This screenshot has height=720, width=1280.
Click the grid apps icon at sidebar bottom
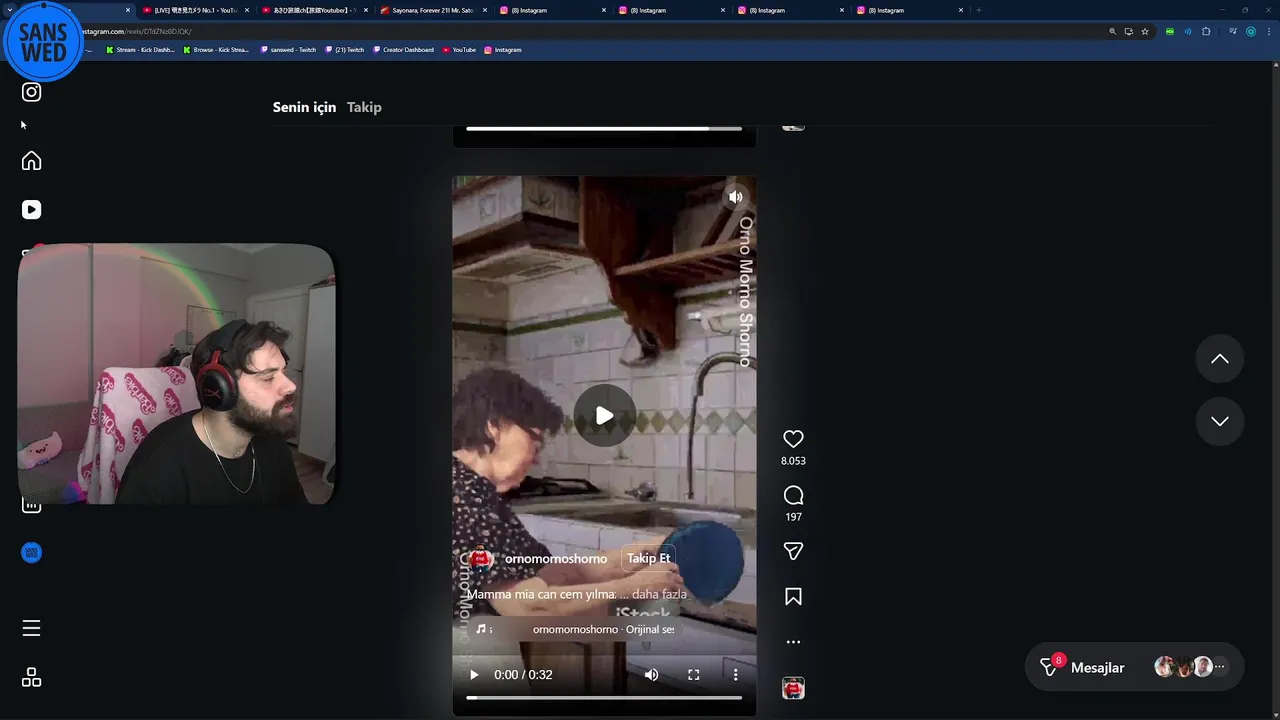click(x=31, y=678)
